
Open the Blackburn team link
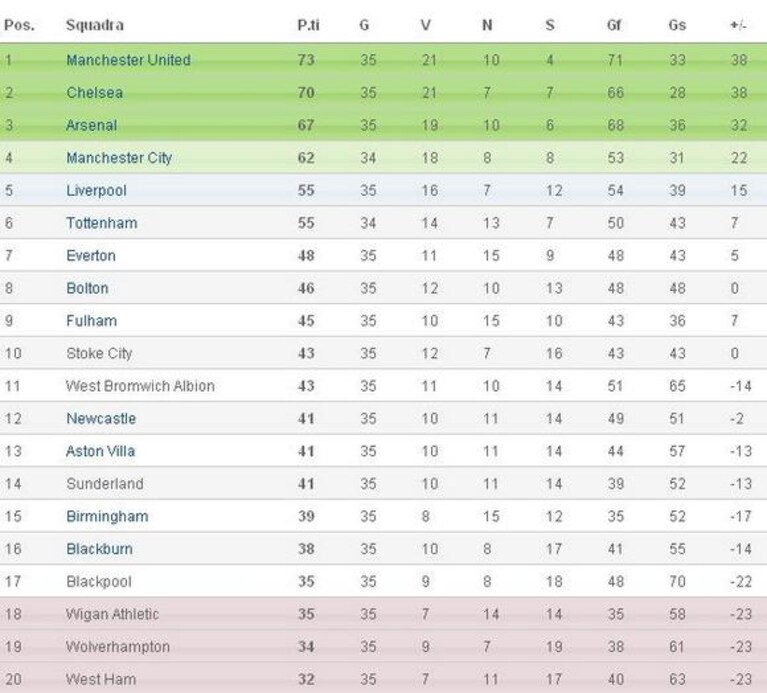click(99, 549)
